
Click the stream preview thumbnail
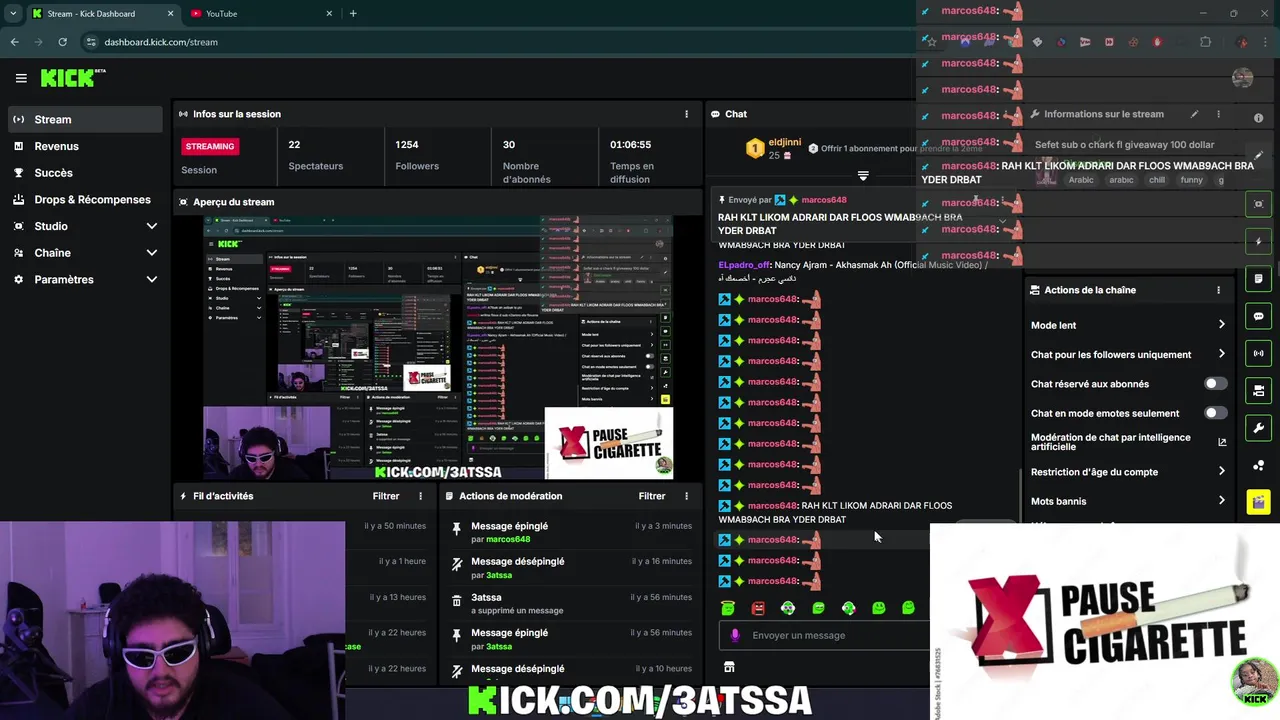coord(438,347)
